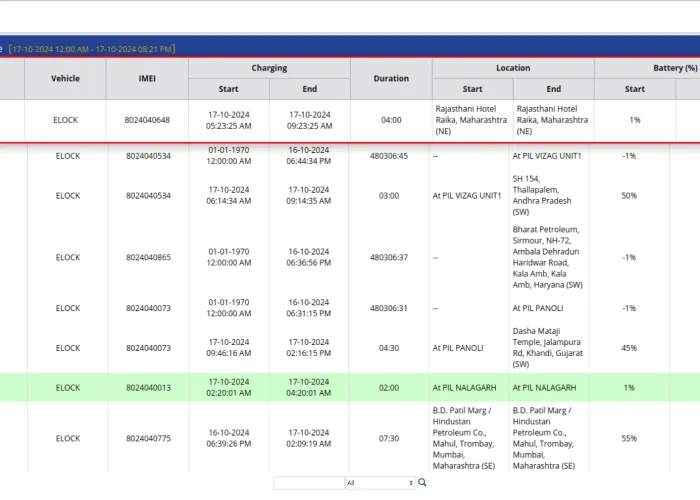Click IMEI 8024040775 cell
This screenshot has height=500, width=700.
point(147,438)
